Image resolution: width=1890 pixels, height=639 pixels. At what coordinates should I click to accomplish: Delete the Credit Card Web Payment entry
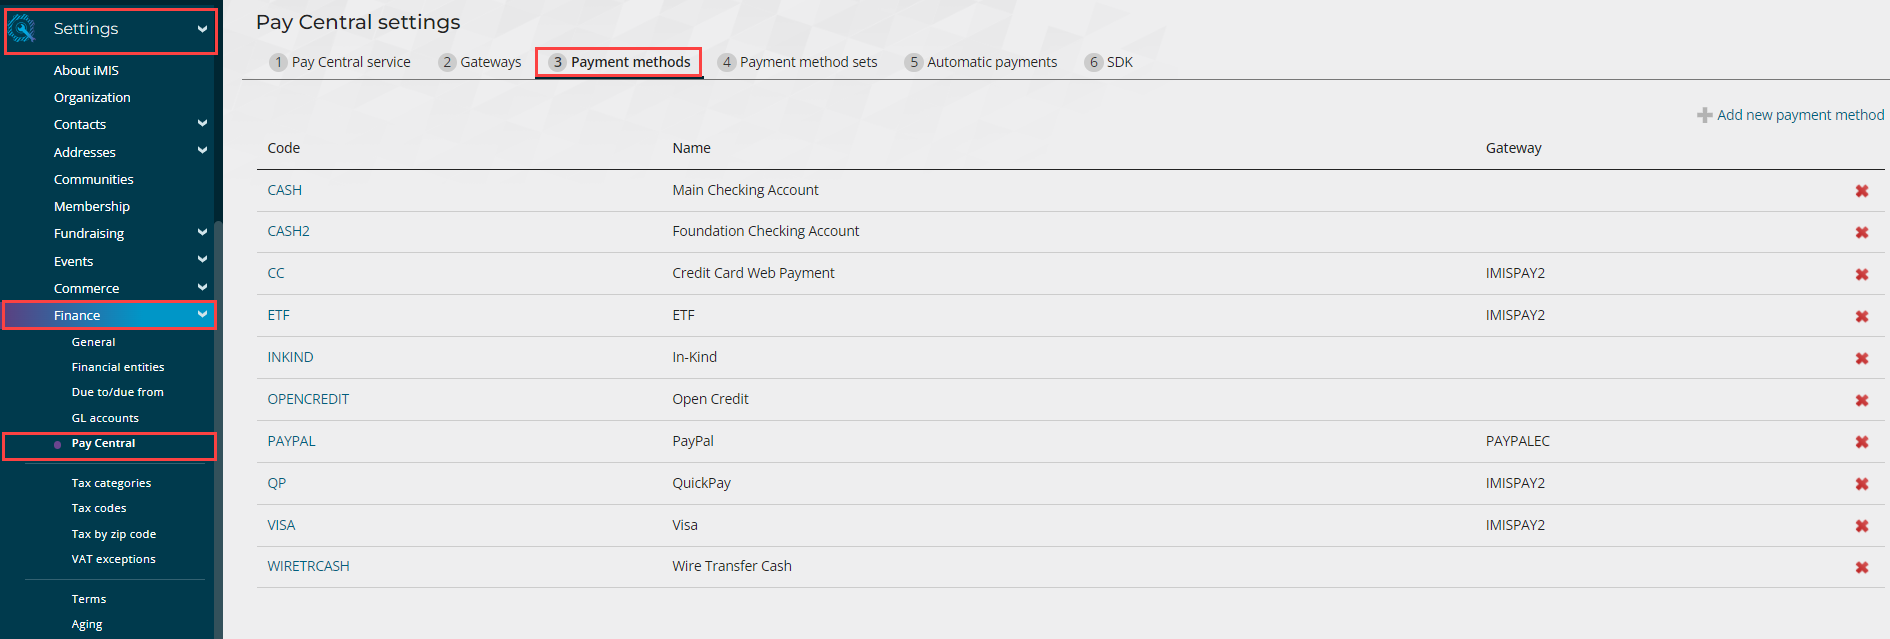pyautogui.click(x=1861, y=274)
